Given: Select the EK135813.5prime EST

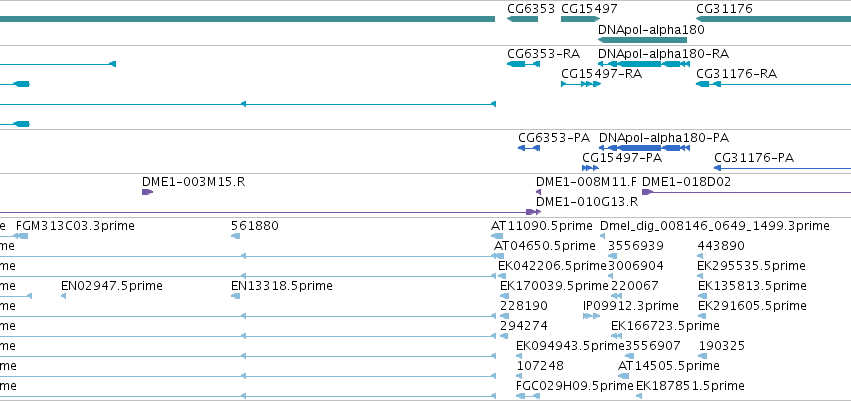Looking at the screenshot, I should pos(702,296).
